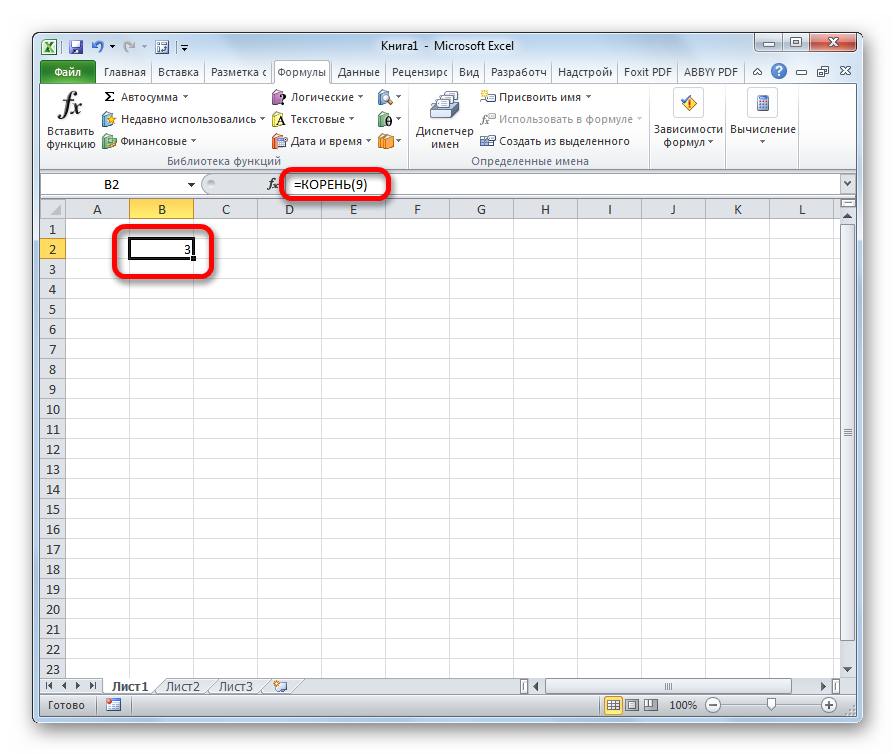Switch to the Данные ribbon tab

coord(358,72)
